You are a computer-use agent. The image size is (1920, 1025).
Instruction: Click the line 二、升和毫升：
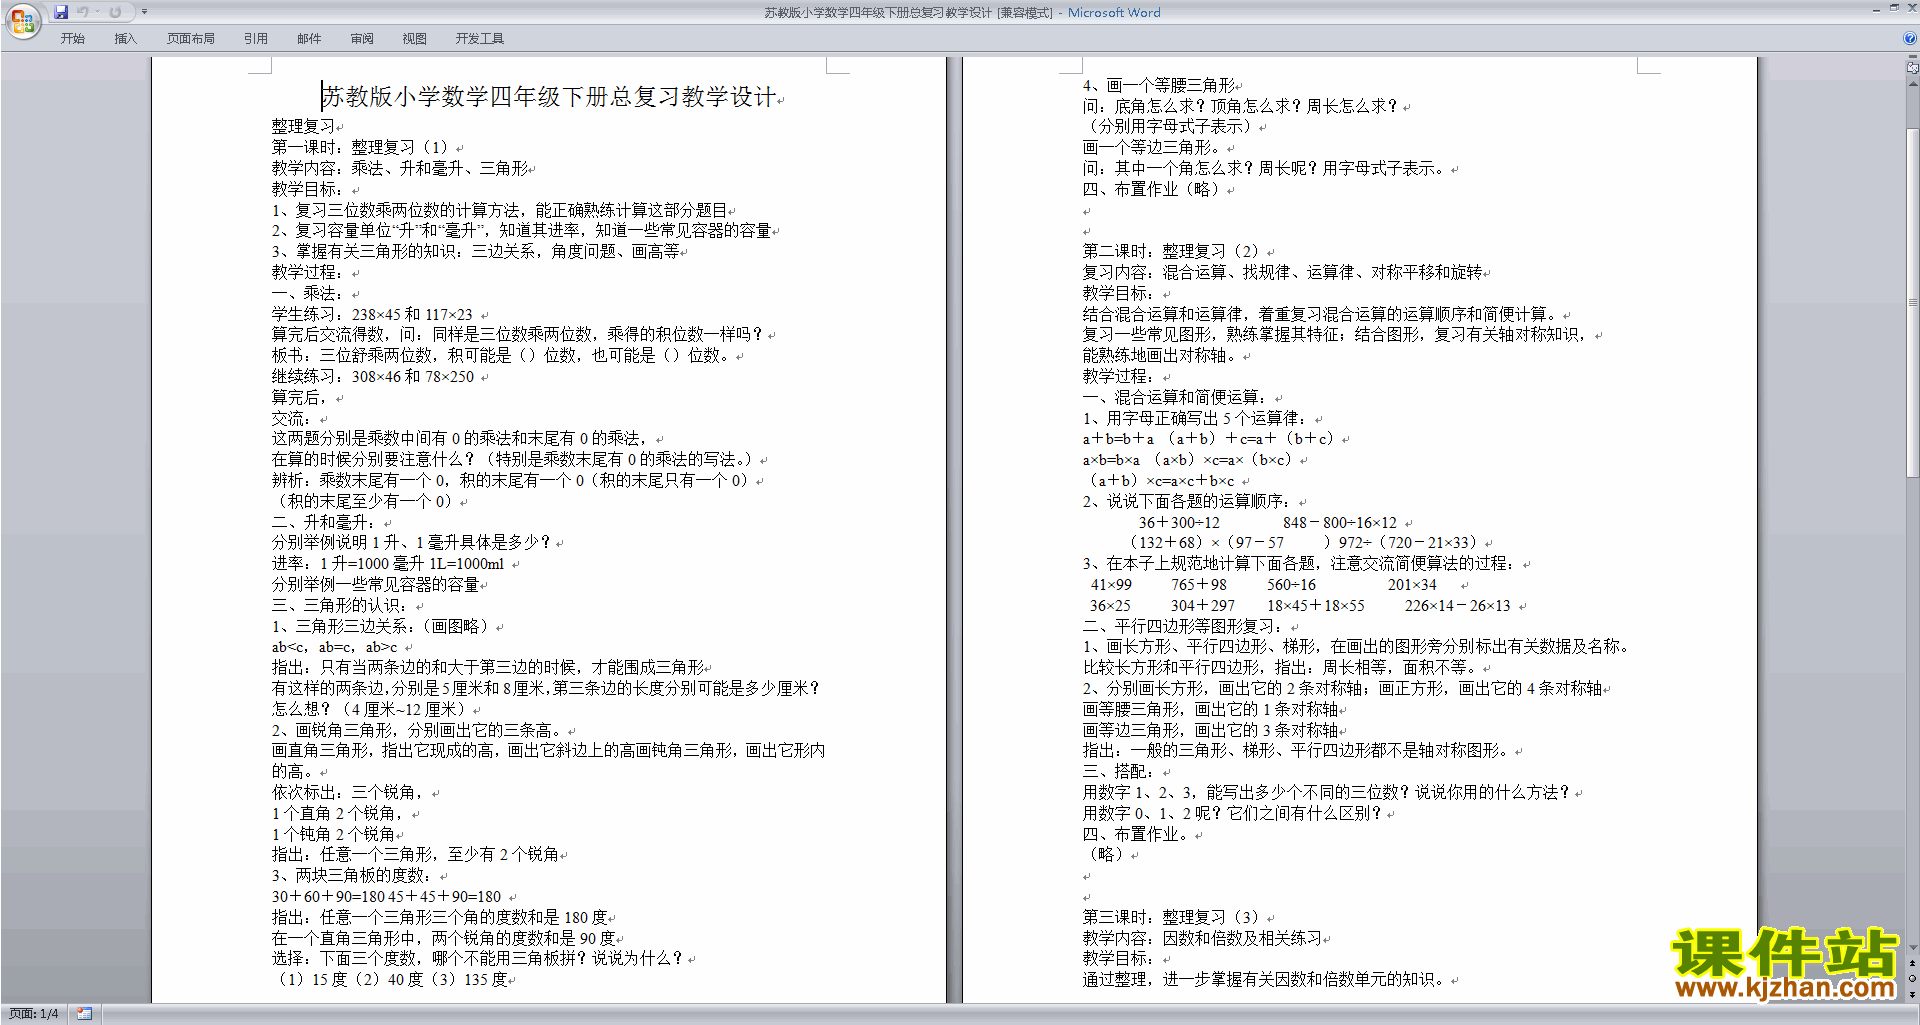click(x=325, y=522)
